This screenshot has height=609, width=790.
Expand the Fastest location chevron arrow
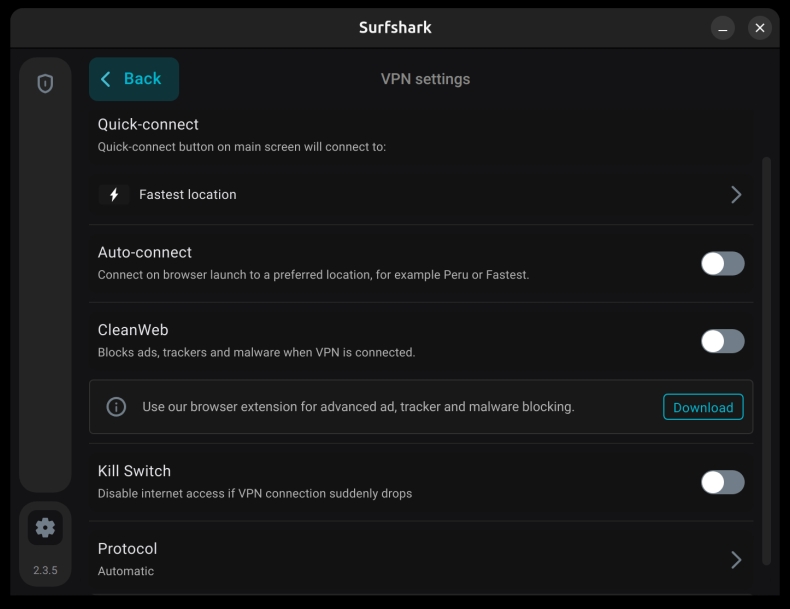736,195
